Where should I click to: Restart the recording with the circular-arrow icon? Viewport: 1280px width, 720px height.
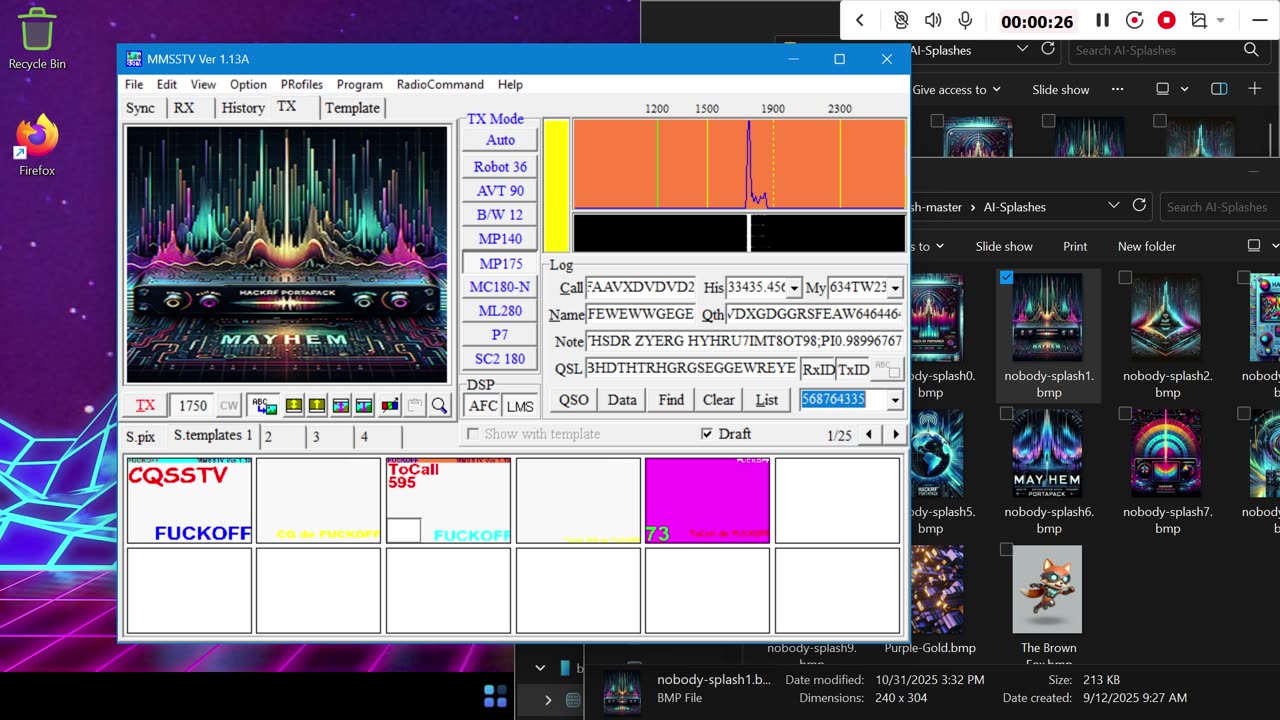pyautogui.click(x=1134, y=20)
